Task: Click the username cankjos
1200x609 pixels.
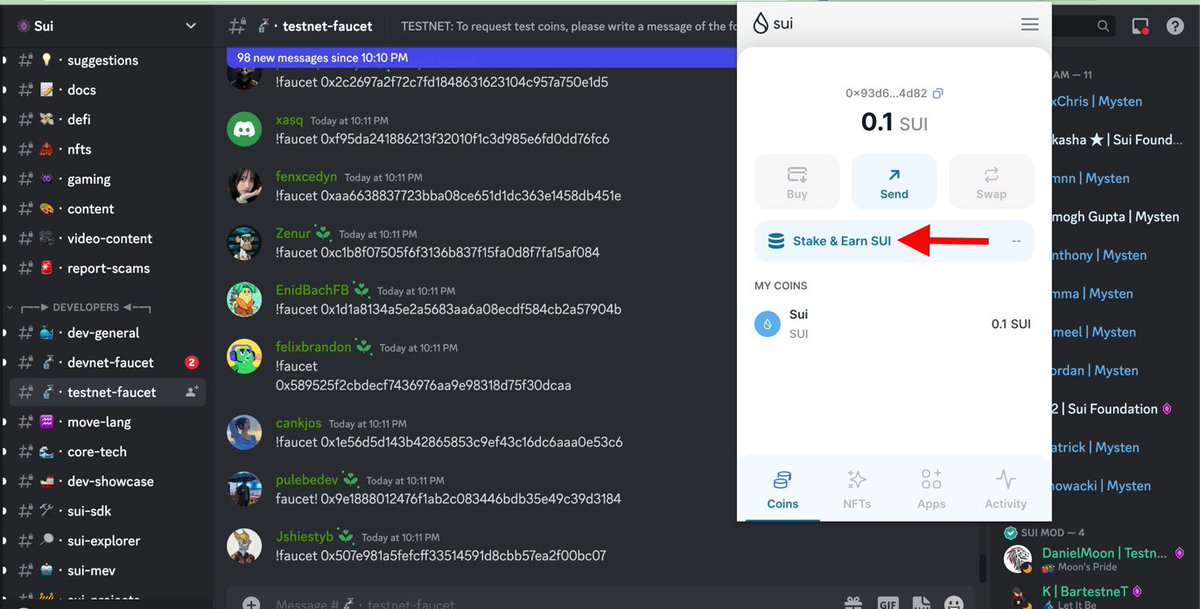Action: (298, 424)
